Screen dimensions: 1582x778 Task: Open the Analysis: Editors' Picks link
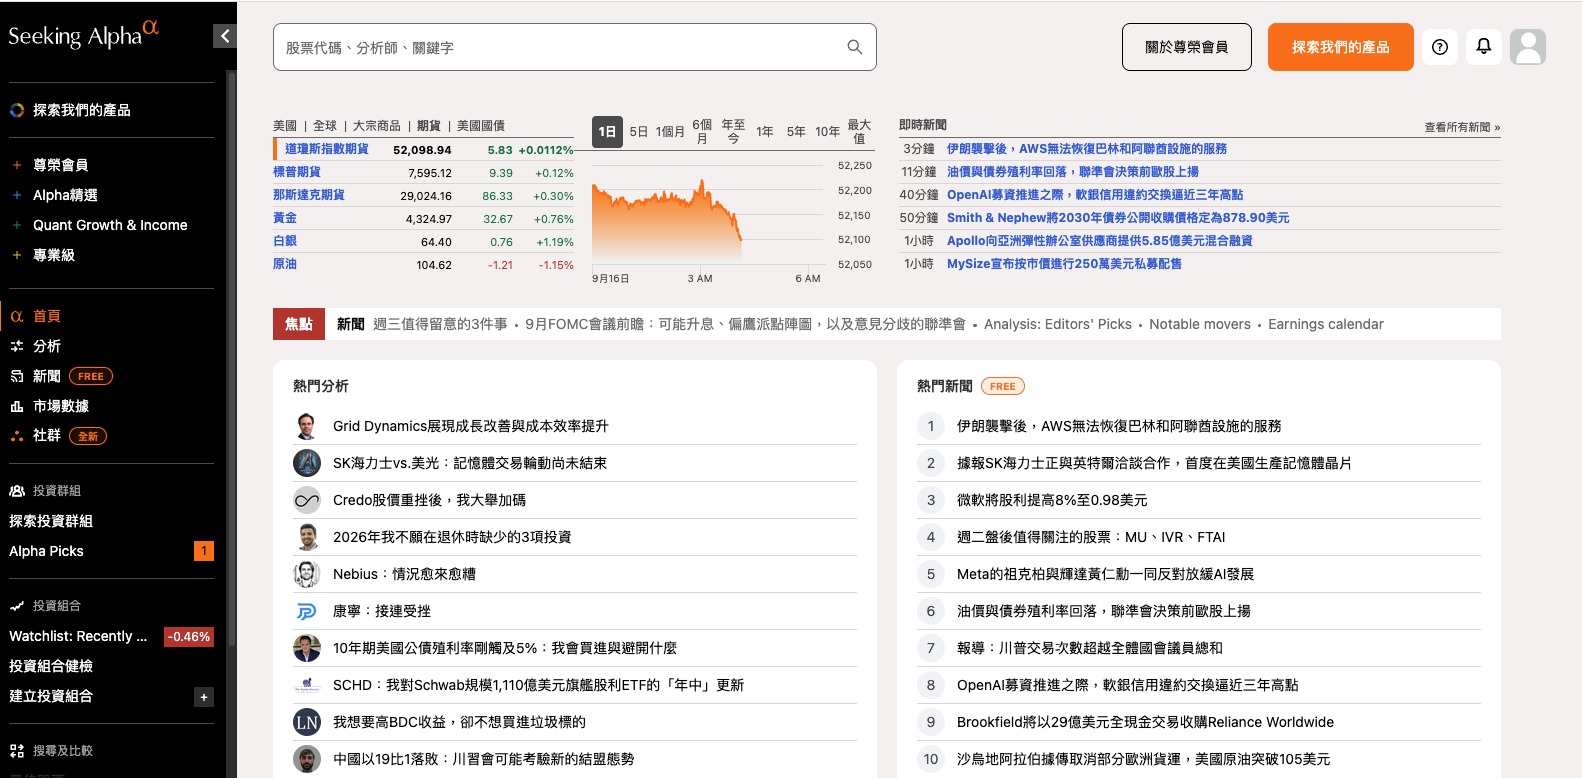pos(1058,324)
